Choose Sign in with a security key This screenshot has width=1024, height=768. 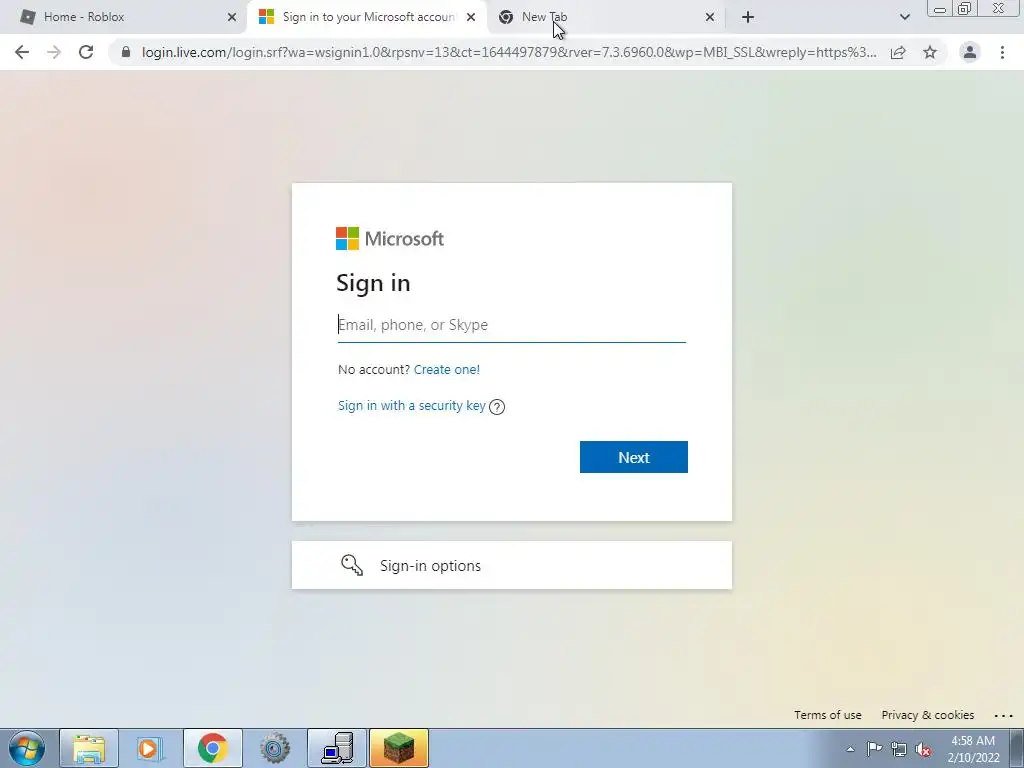click(411, 406)
